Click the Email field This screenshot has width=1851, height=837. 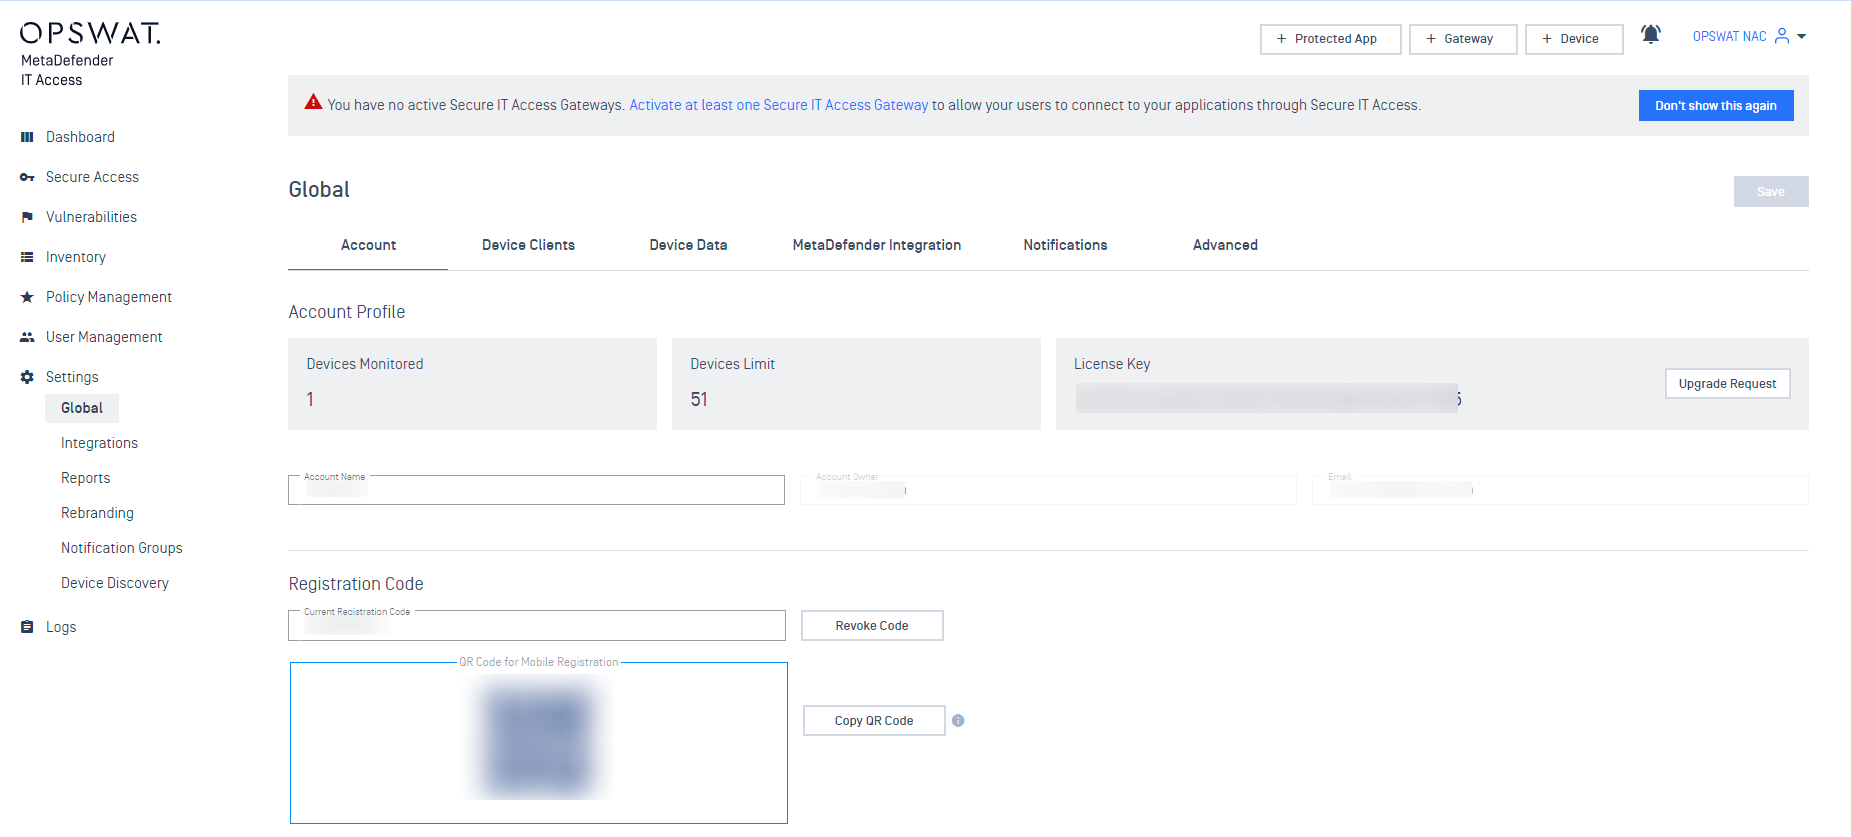(x=1560, y=490)
